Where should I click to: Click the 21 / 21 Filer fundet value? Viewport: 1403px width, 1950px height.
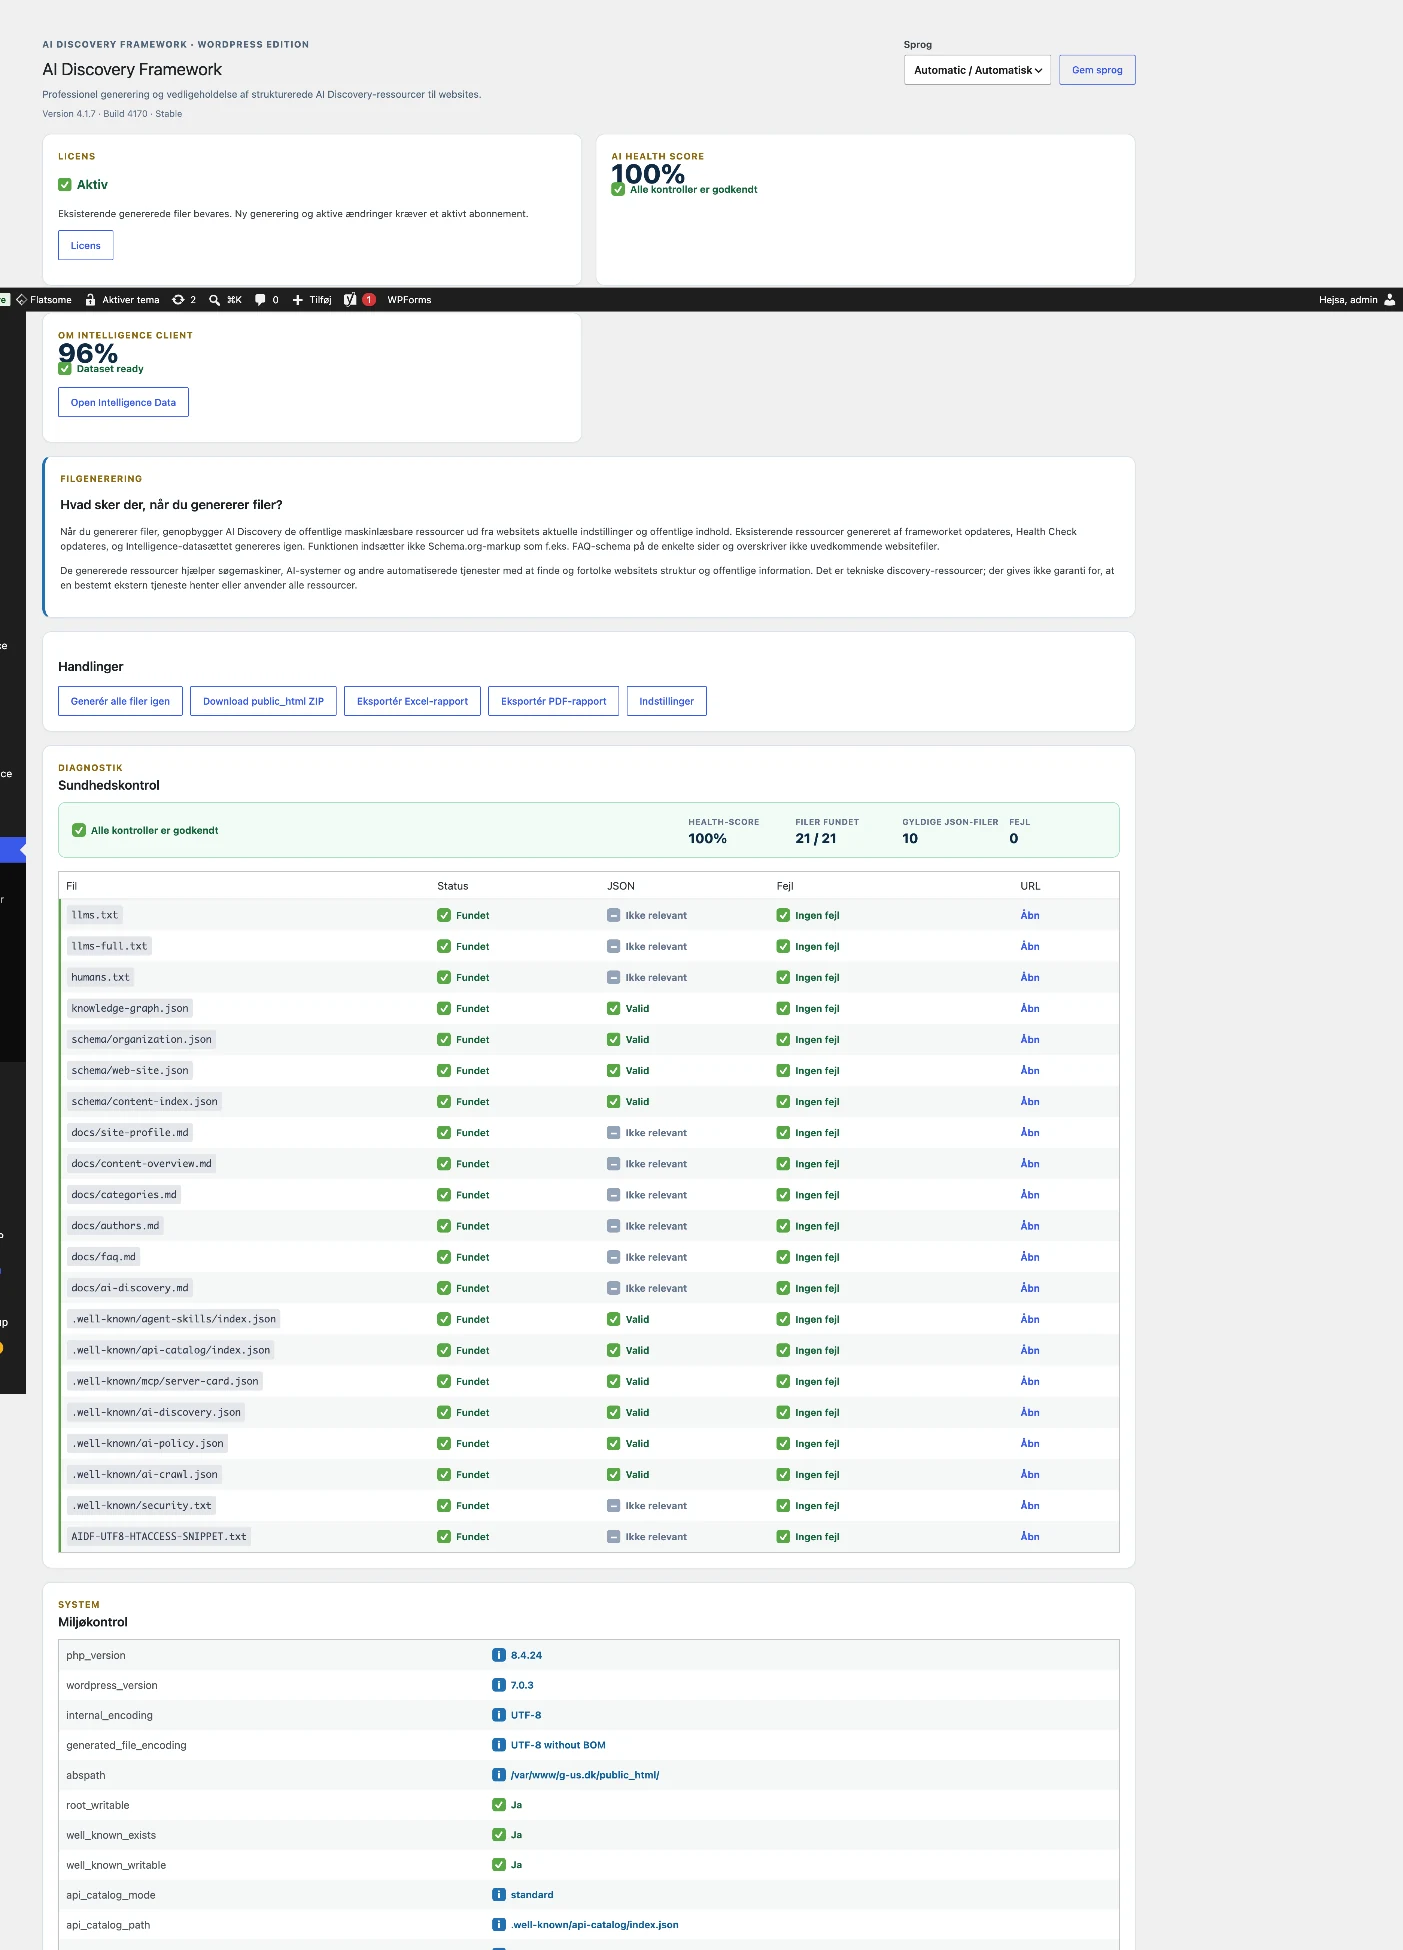click(816, 839)
